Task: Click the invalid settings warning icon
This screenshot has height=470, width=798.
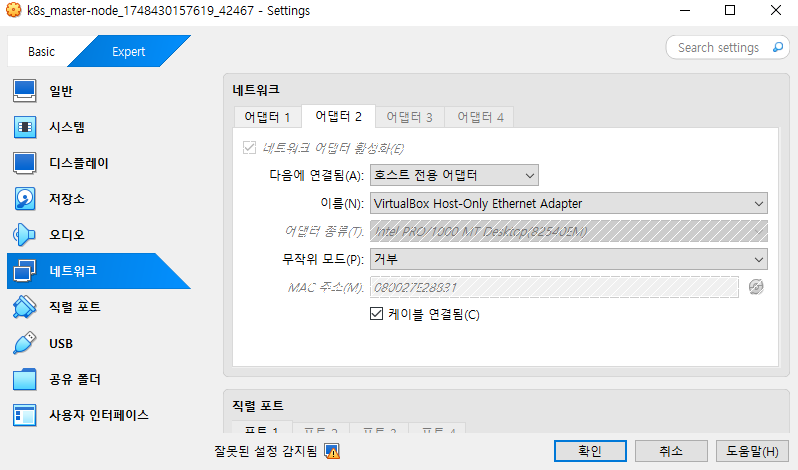Action: point(332,451)
